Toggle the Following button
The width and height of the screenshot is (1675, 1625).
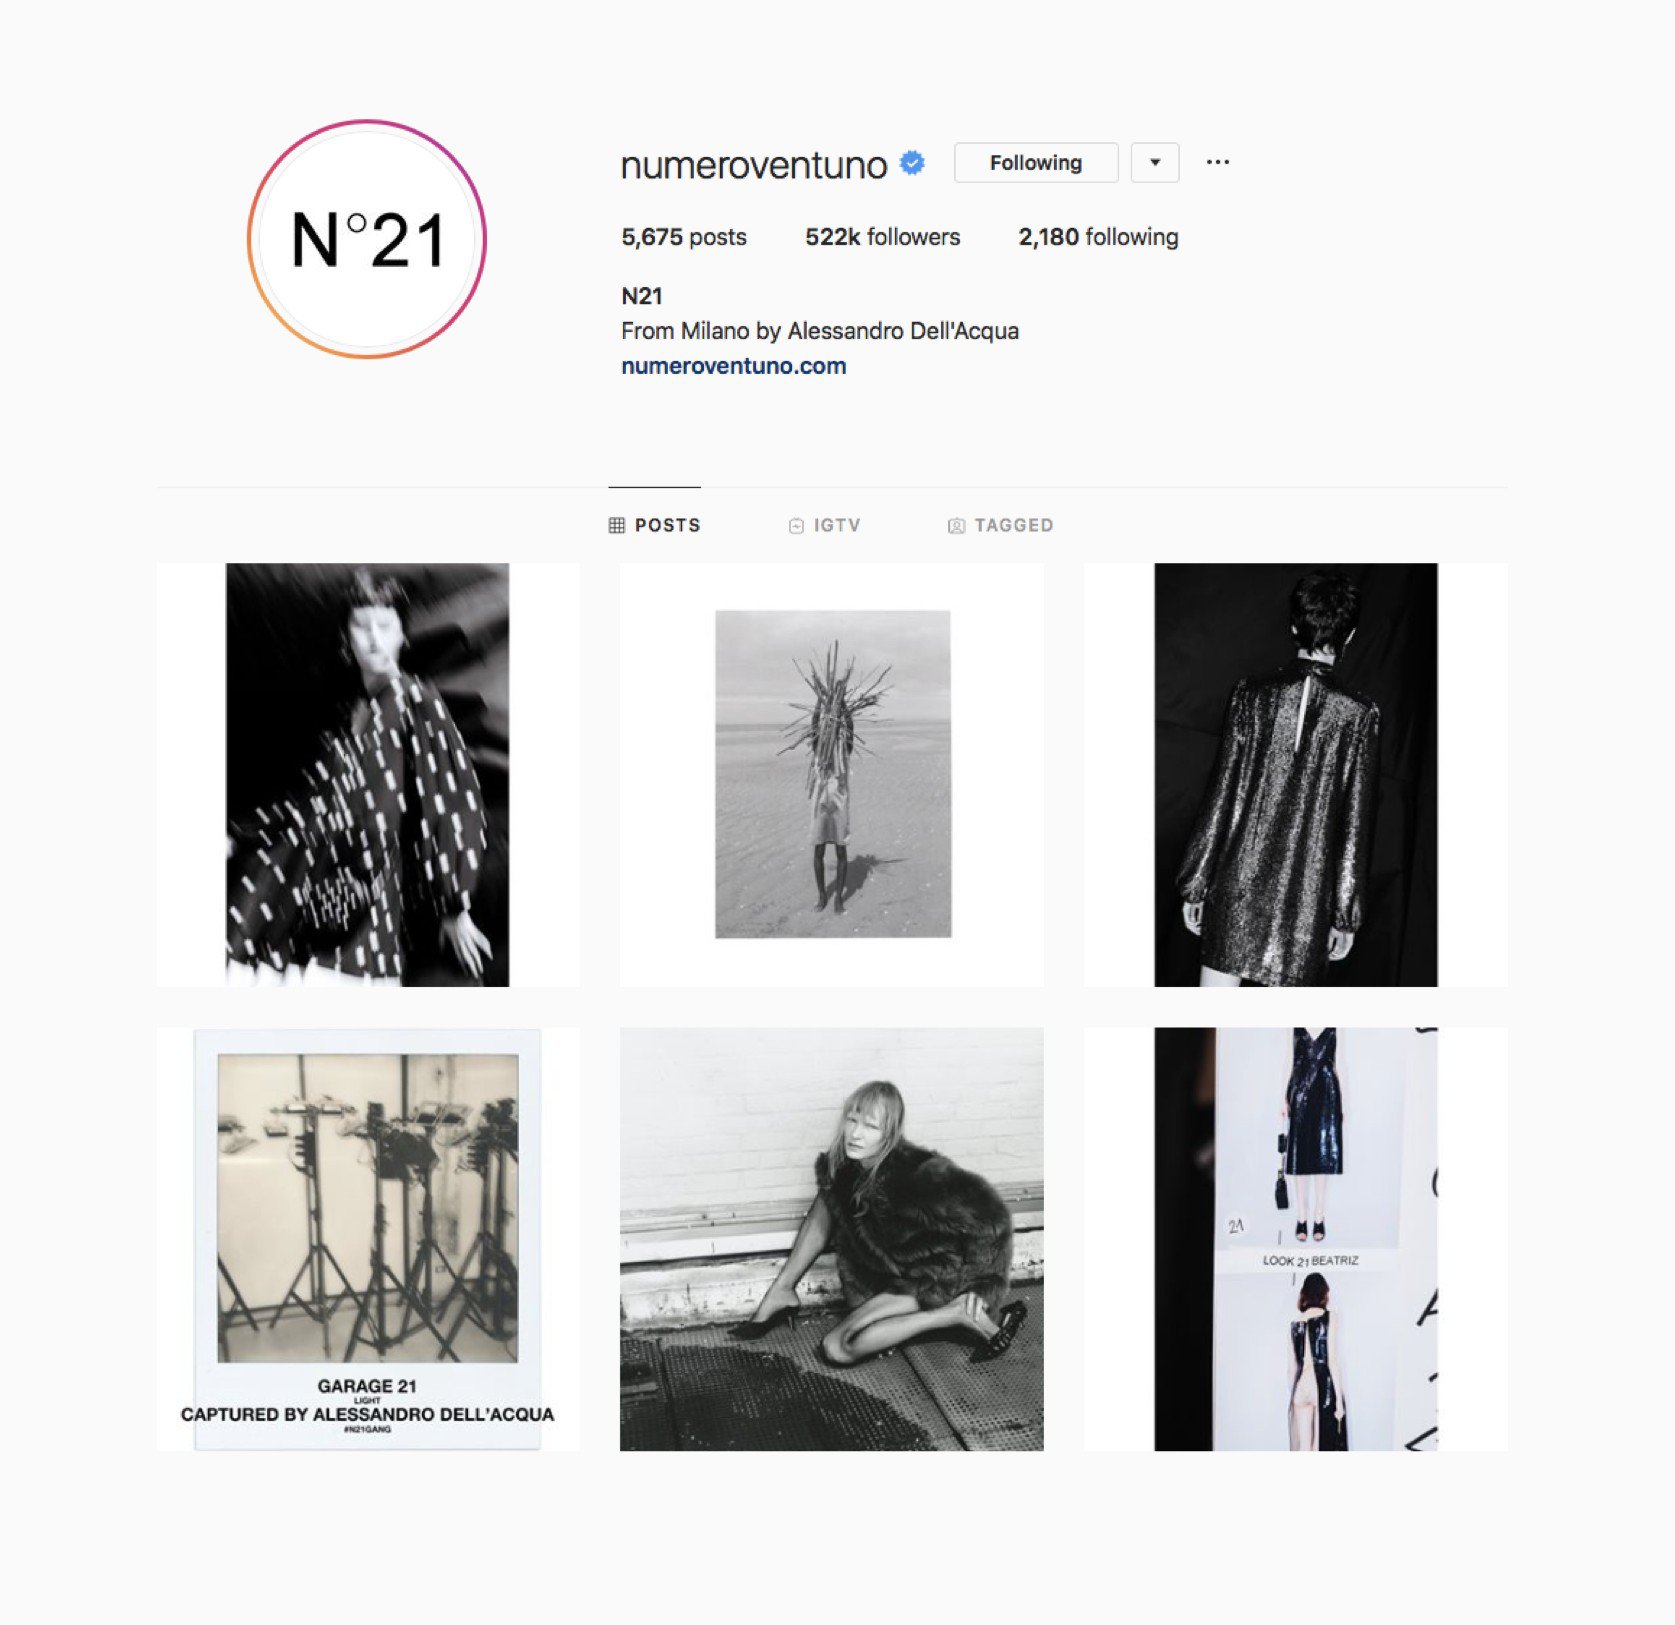(x=1036, y=163)
